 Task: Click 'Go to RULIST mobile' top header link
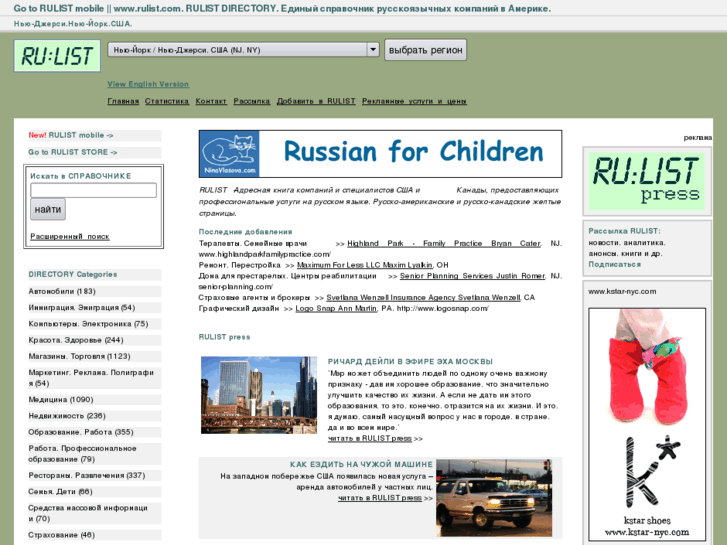tap(58, 8)
